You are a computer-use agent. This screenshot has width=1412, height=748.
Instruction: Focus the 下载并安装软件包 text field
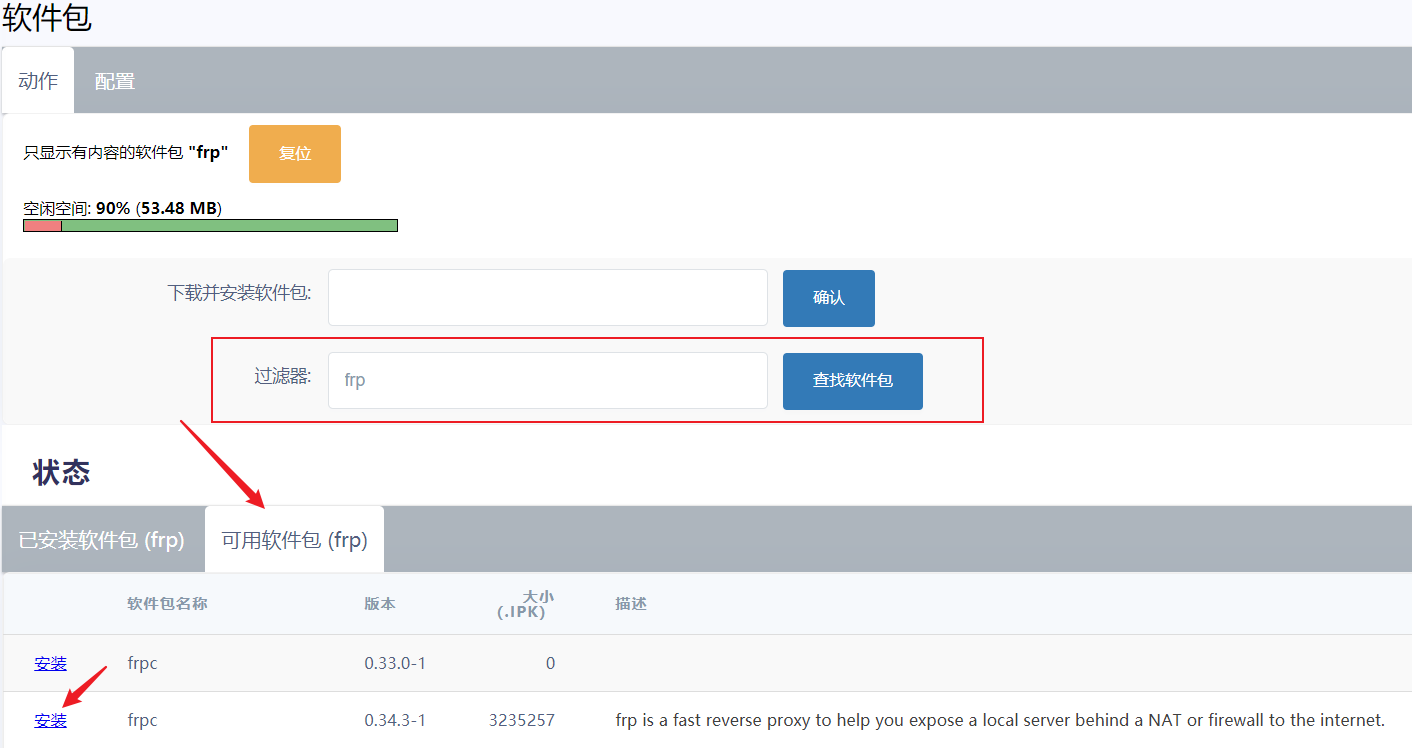547,297
